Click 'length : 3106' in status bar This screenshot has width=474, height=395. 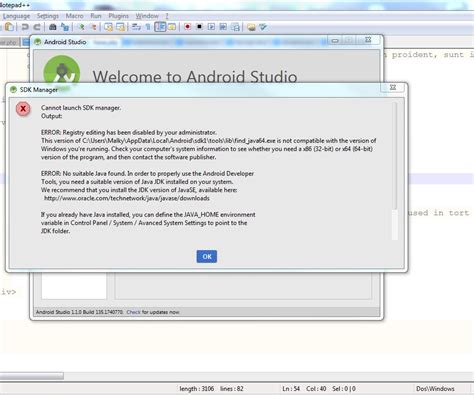197,389
